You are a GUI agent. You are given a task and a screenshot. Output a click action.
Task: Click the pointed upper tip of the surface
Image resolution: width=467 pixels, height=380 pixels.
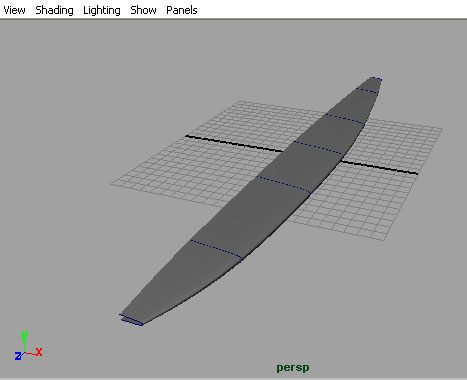376,79
